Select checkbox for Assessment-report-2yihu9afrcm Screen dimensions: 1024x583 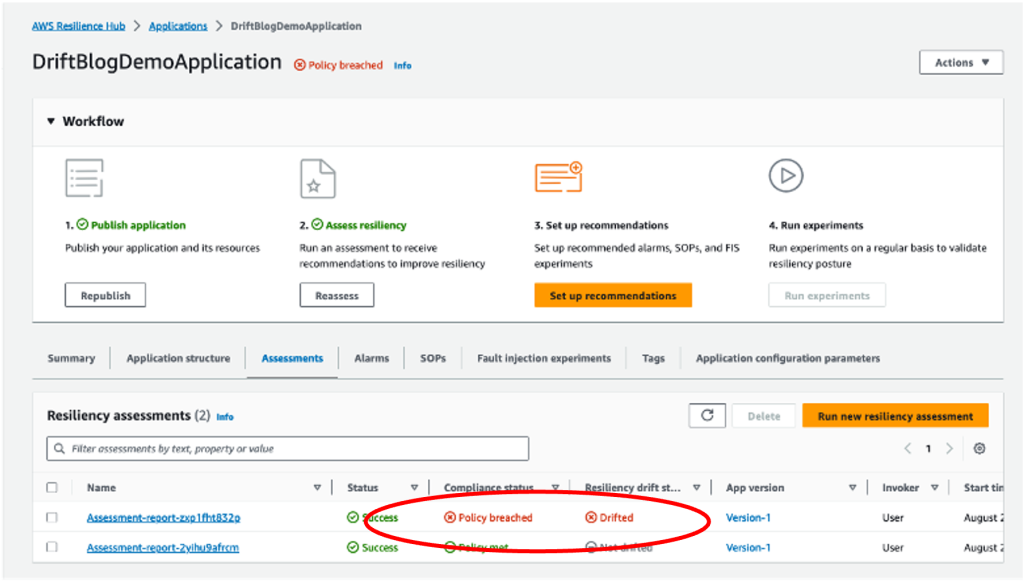52,547
